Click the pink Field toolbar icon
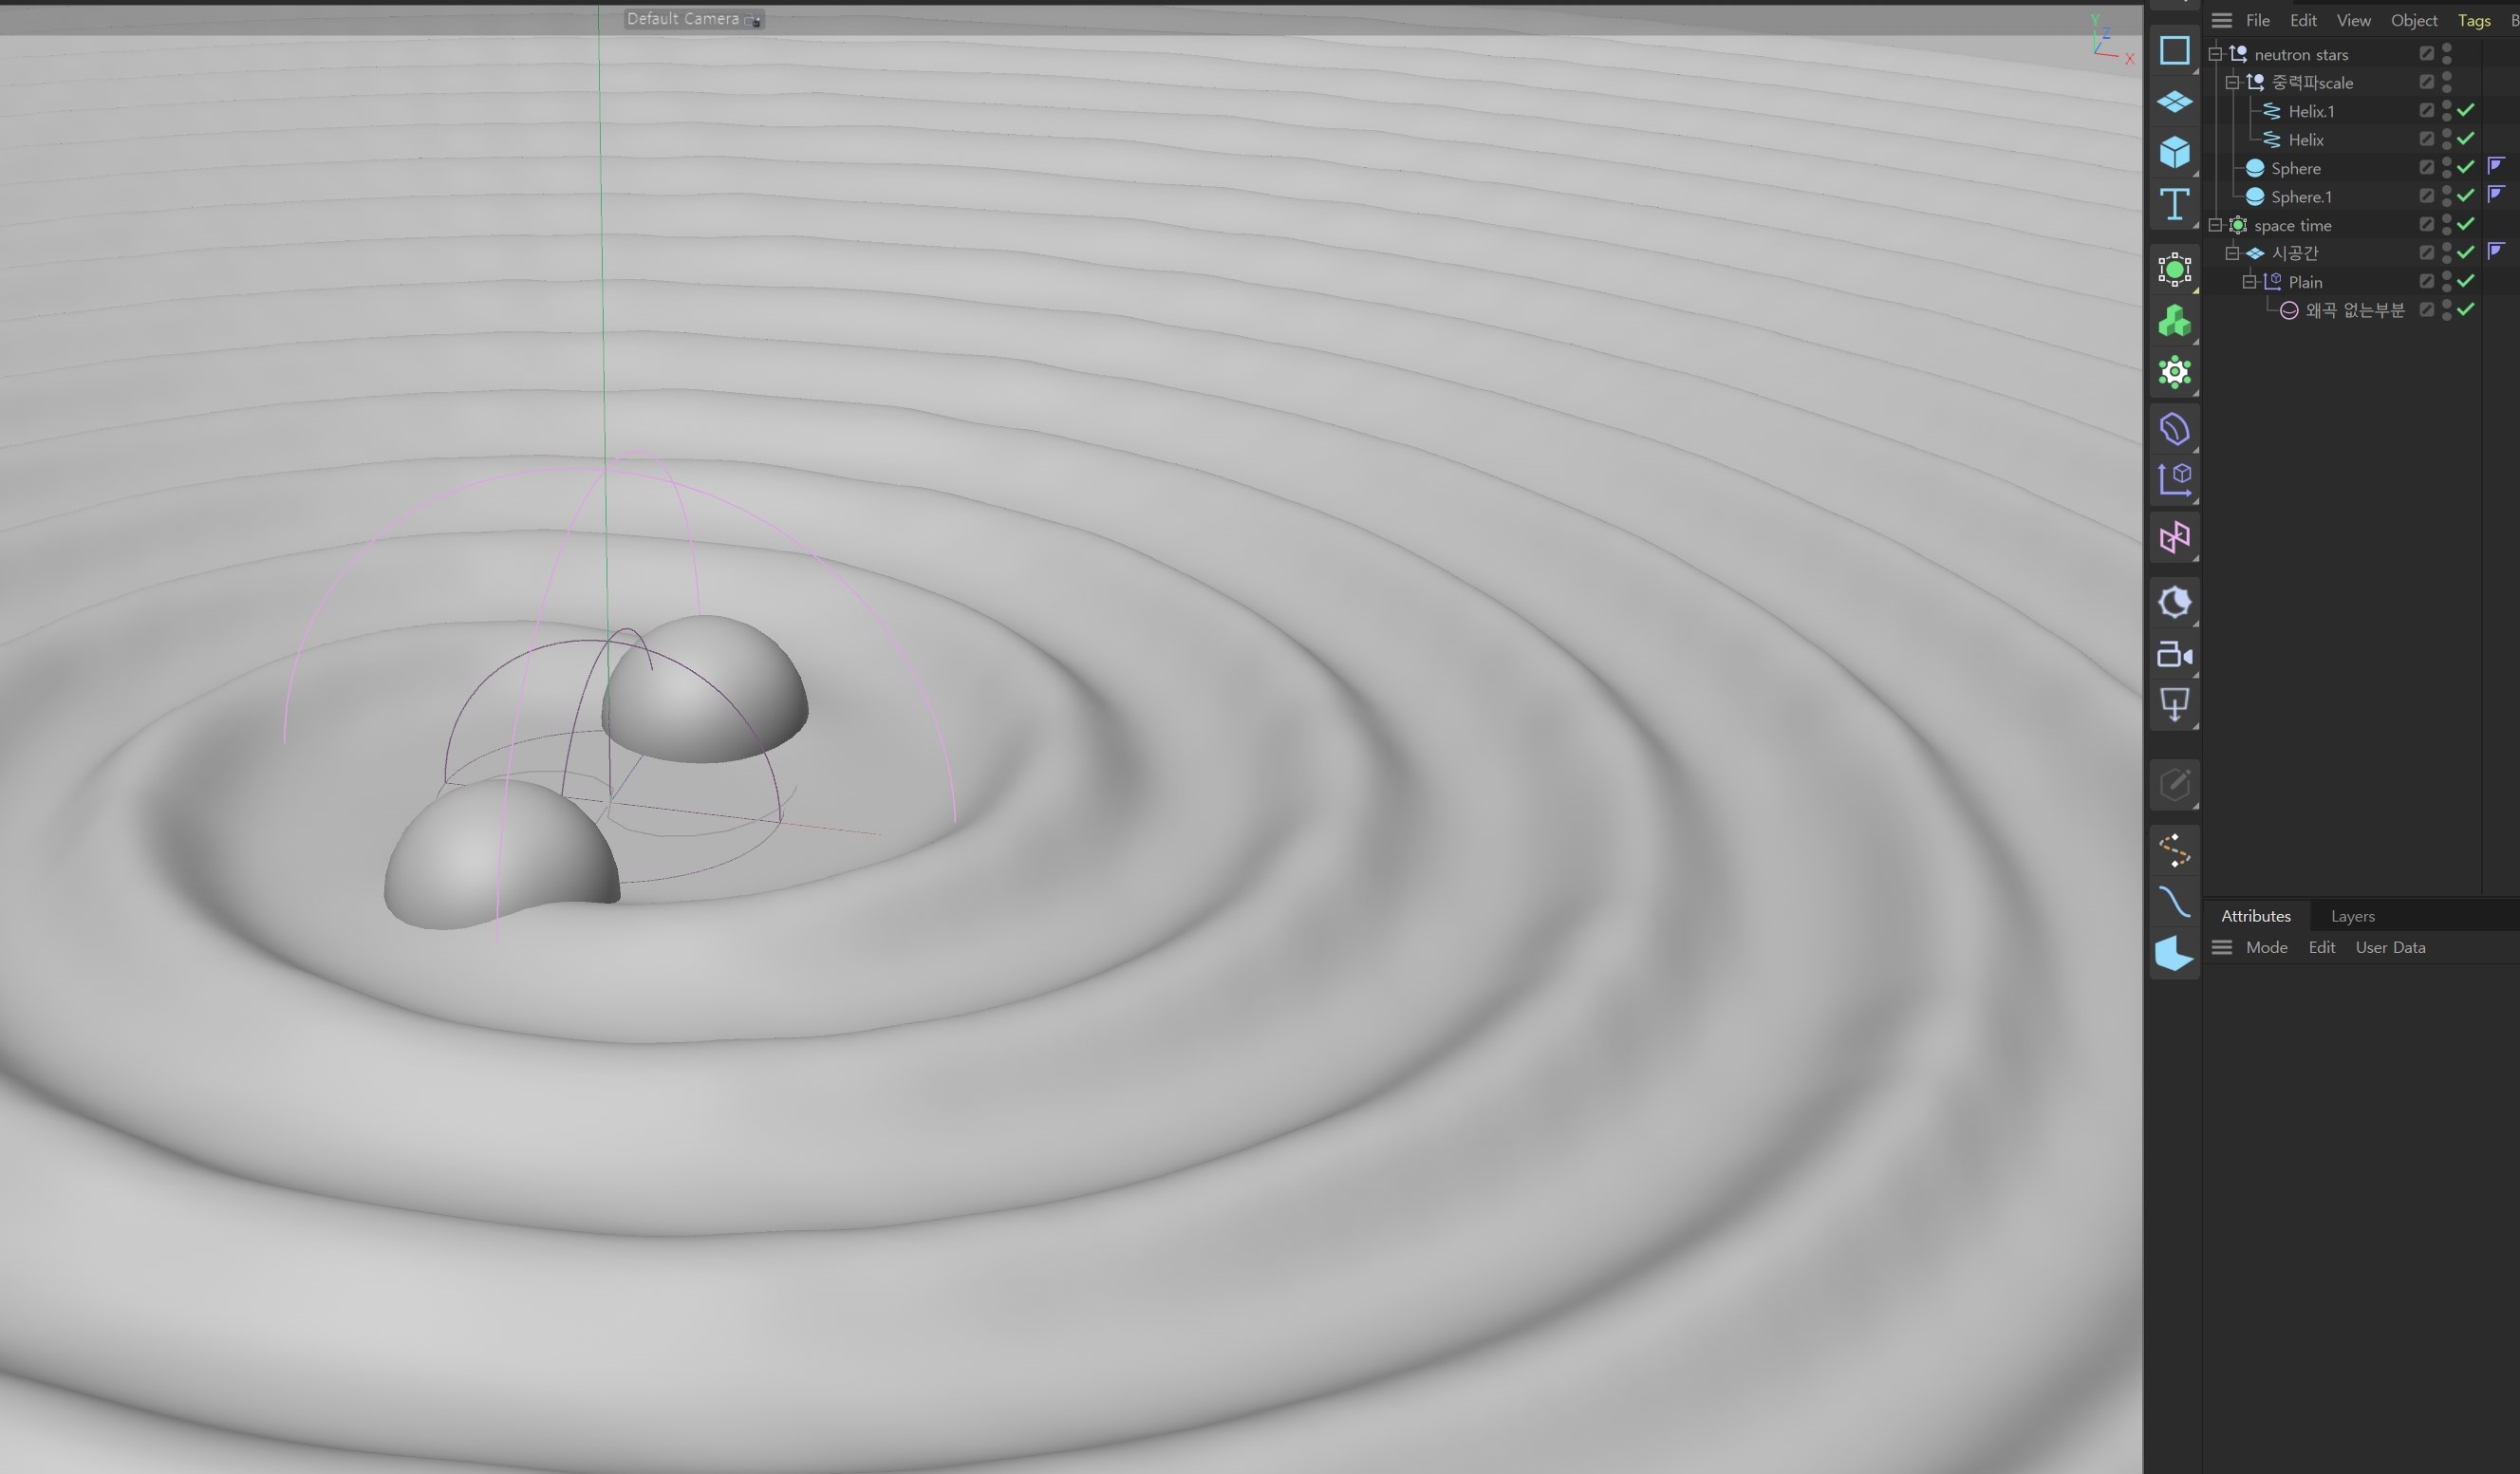The width and height of the screenshot is (2520, 1474). tap(2174, 538)
